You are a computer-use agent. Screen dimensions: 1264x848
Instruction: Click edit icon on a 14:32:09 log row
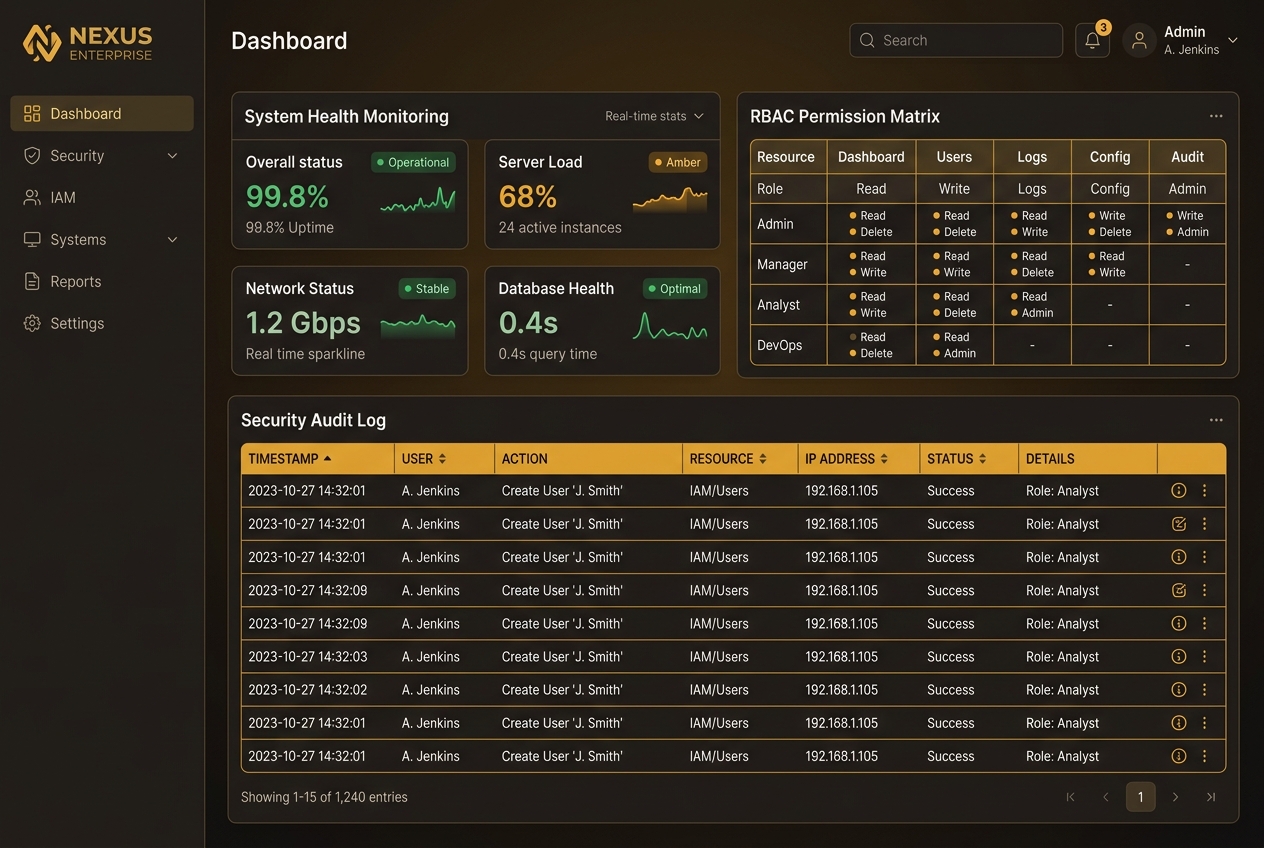[1179, 591]
